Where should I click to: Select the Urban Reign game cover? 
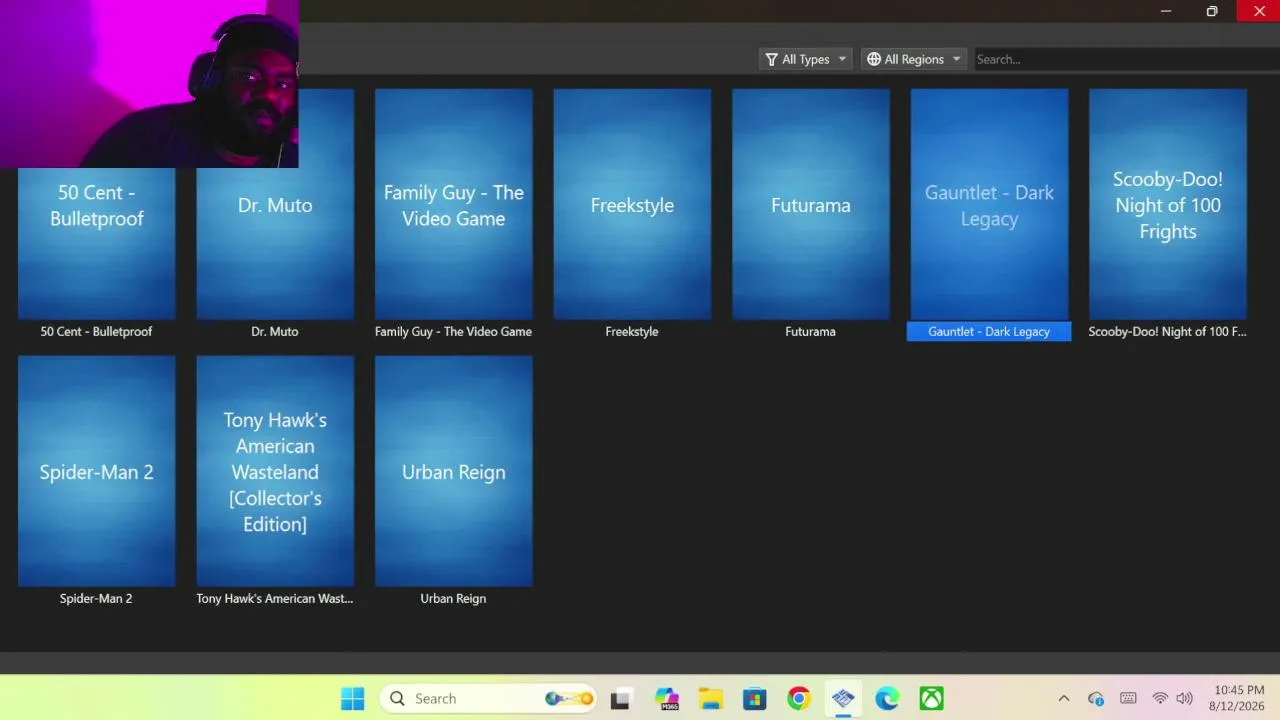(454, 471)
